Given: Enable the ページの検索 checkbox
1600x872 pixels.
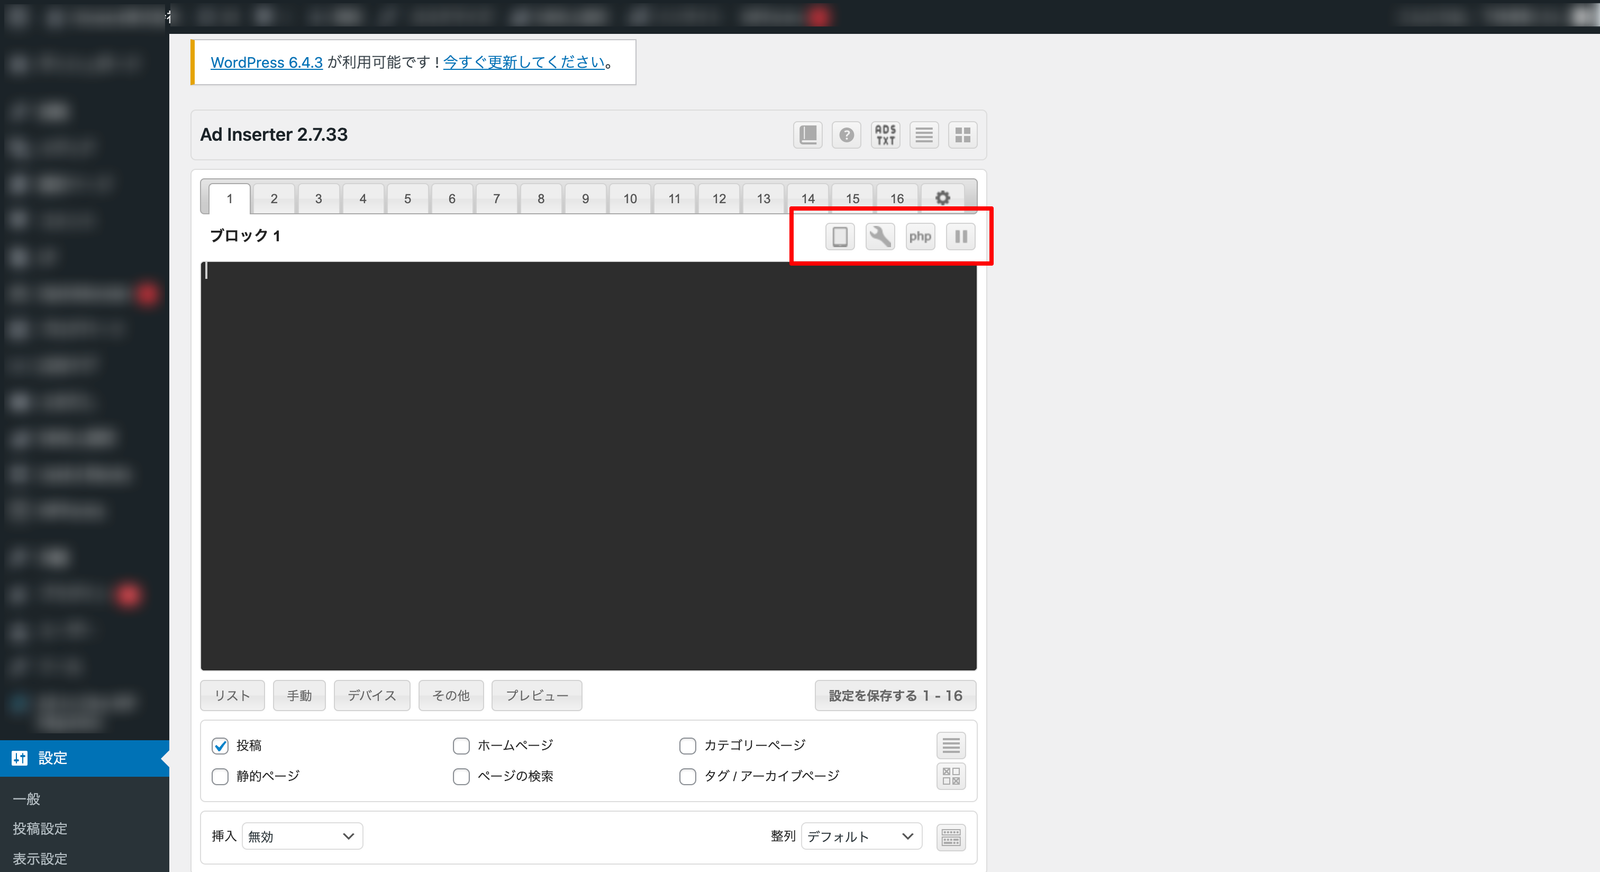Looking at the screenshot, I should [461, 777].
